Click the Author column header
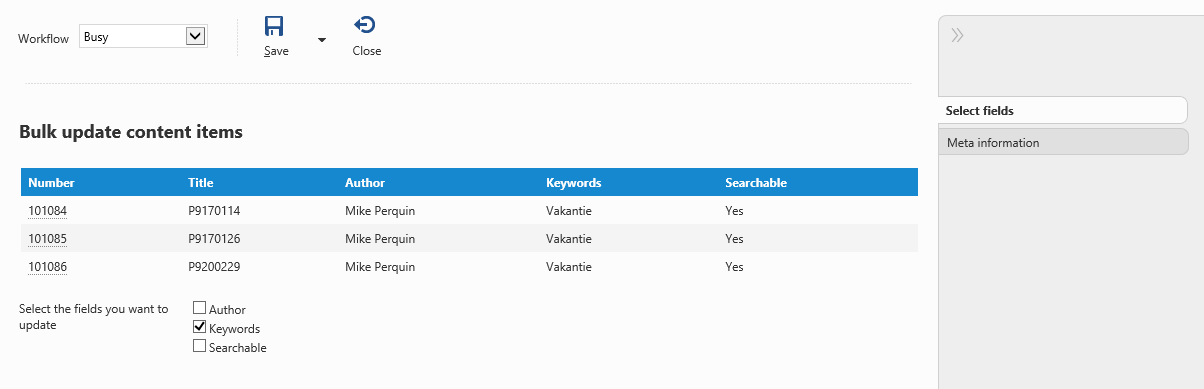The height and width of the screenshot is (389, 1204). 365,183
